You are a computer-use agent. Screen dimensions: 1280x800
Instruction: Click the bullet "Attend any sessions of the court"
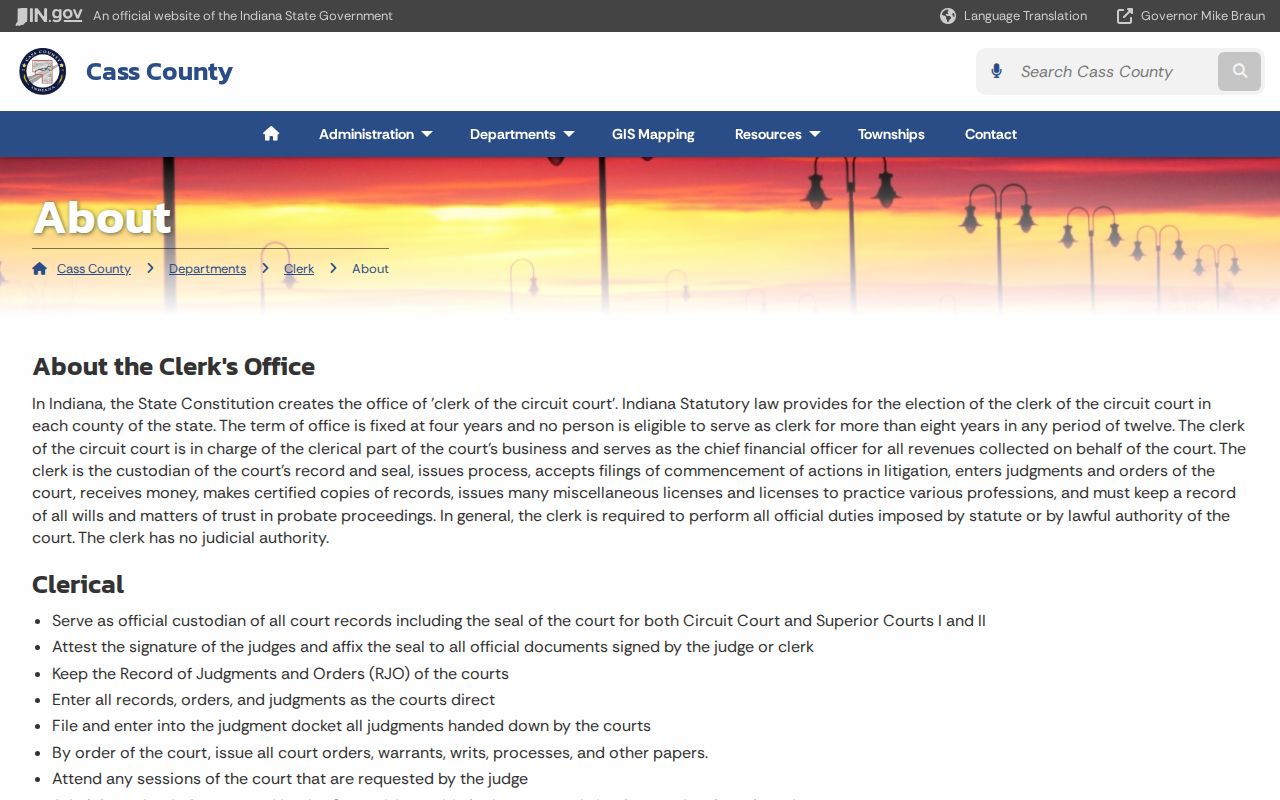coord(290,779)
